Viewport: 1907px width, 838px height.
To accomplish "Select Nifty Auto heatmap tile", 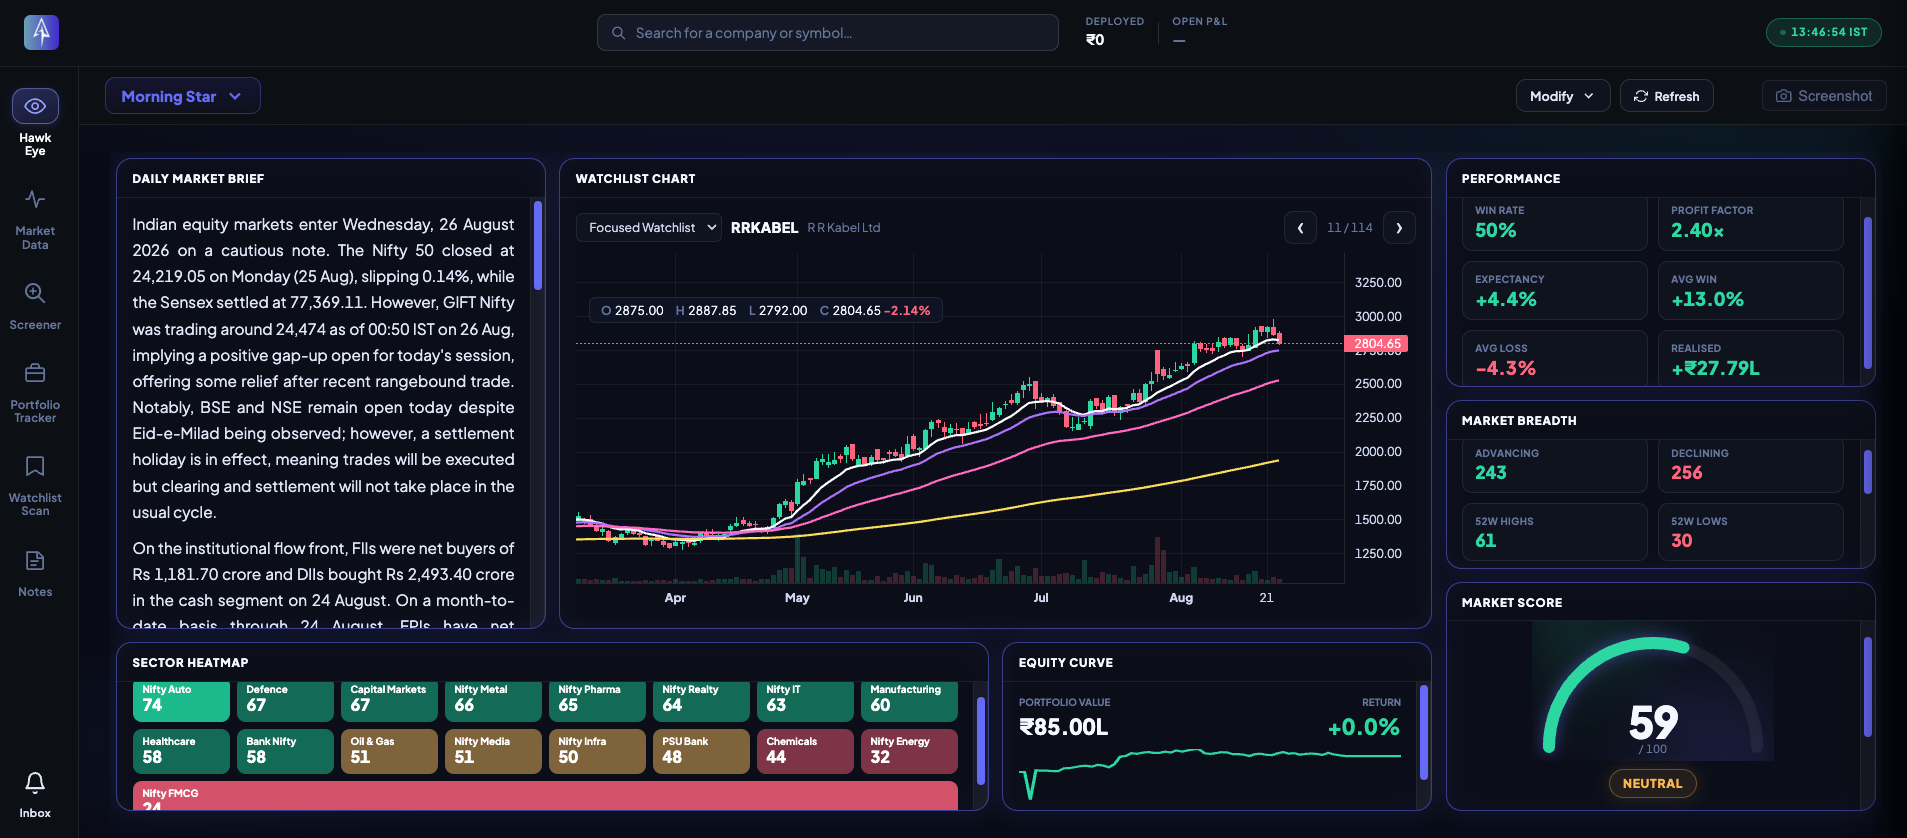I will (x=181, y=700).
